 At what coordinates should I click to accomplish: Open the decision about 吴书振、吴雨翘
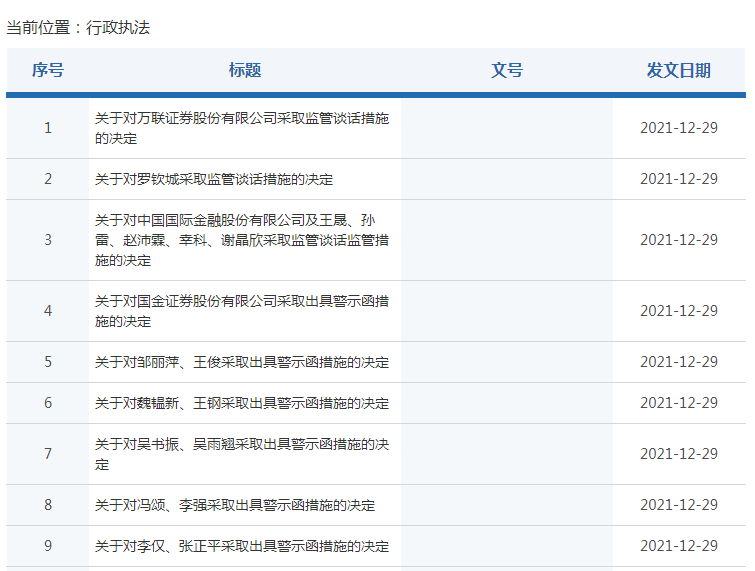241,454
